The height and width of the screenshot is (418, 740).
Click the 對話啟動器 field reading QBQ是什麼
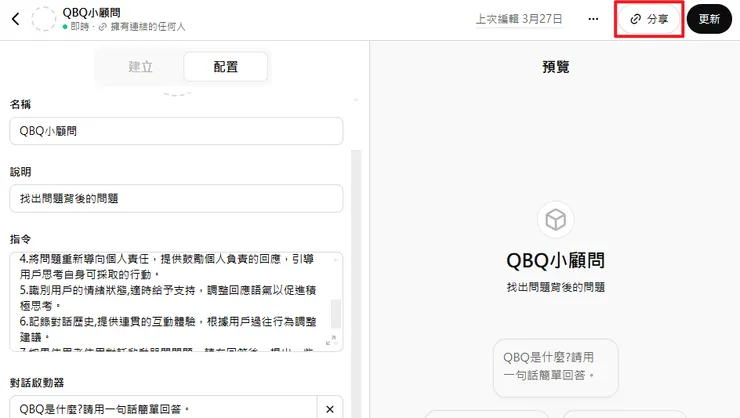pyautogui.click(x=163, y=408)
